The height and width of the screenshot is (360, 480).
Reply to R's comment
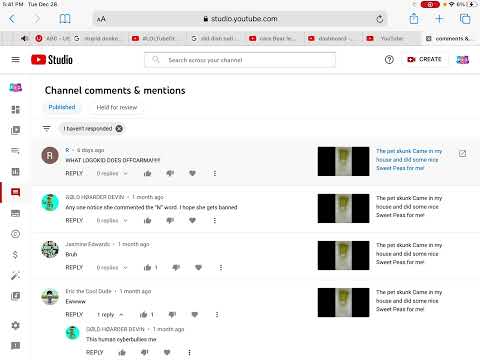coord(74,173)
